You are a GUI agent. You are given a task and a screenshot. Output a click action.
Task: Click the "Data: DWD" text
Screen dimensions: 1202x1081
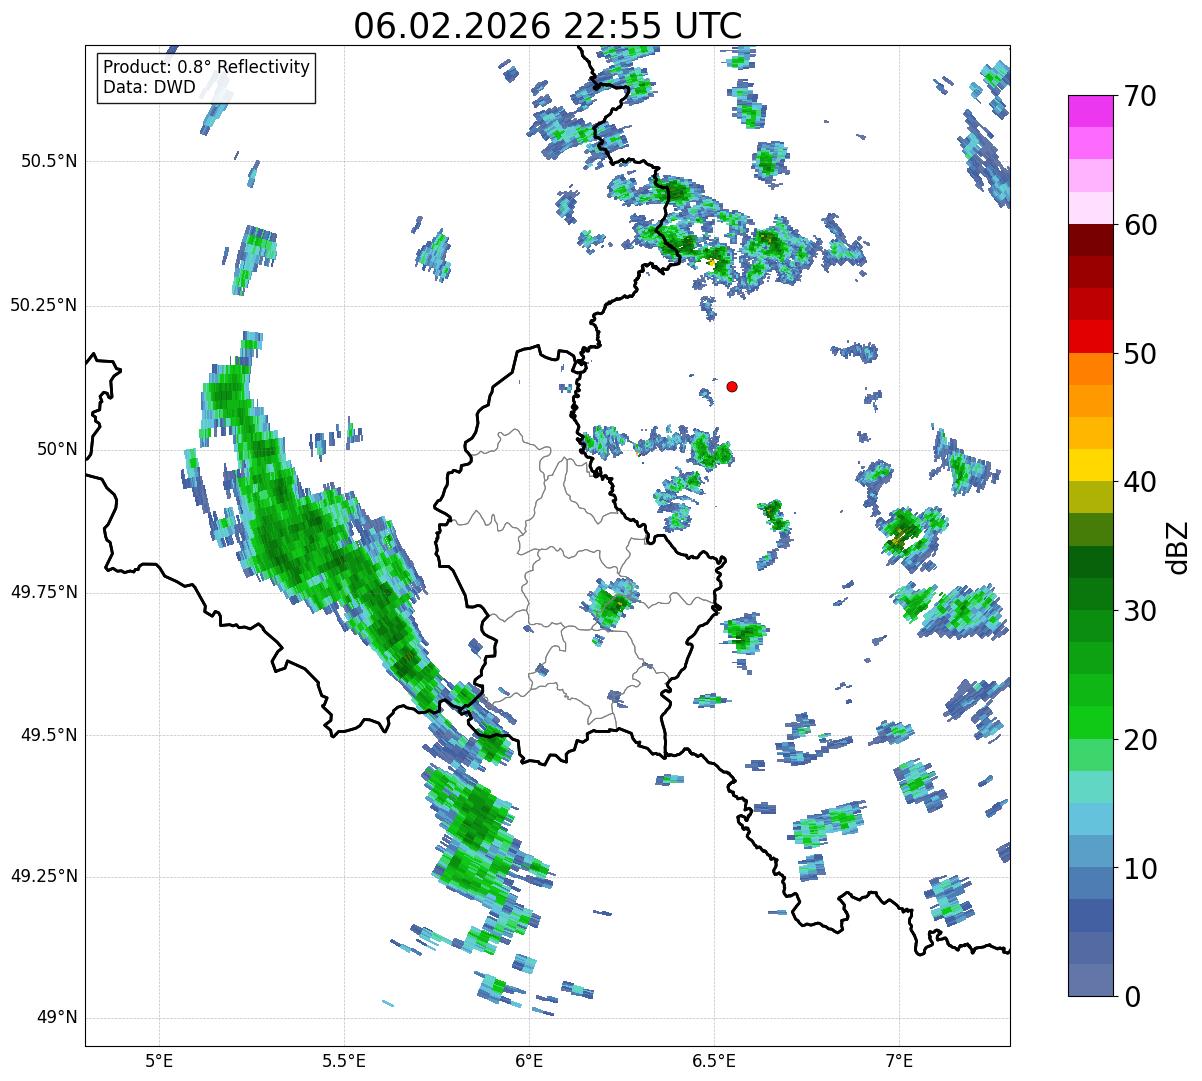149,87
